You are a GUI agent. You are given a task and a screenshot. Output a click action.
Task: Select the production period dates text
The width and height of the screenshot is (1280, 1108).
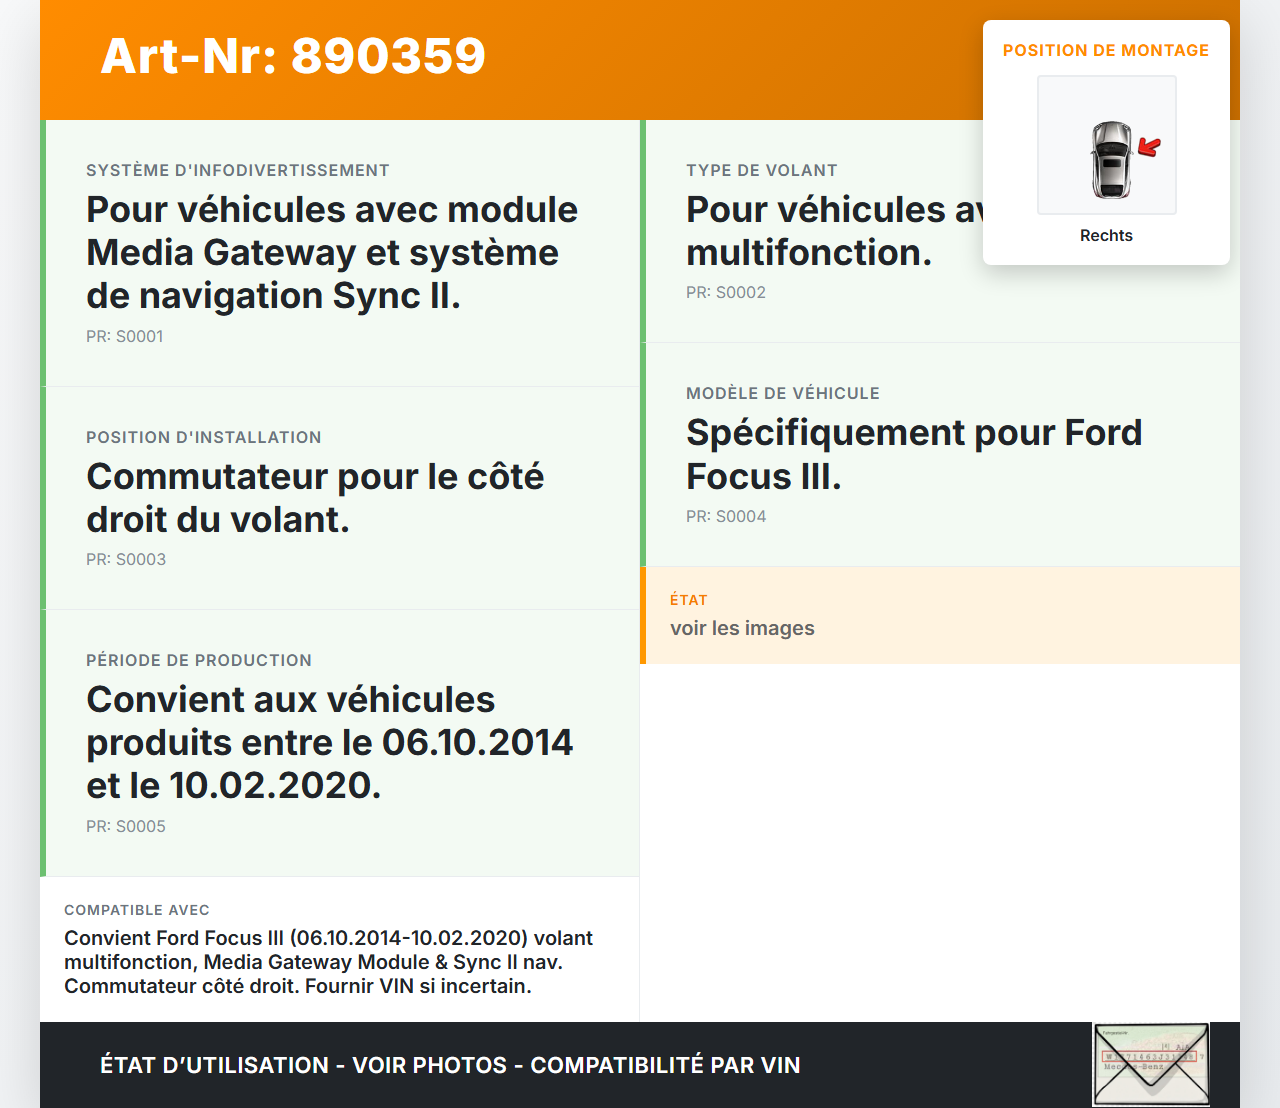pos(329,742)
